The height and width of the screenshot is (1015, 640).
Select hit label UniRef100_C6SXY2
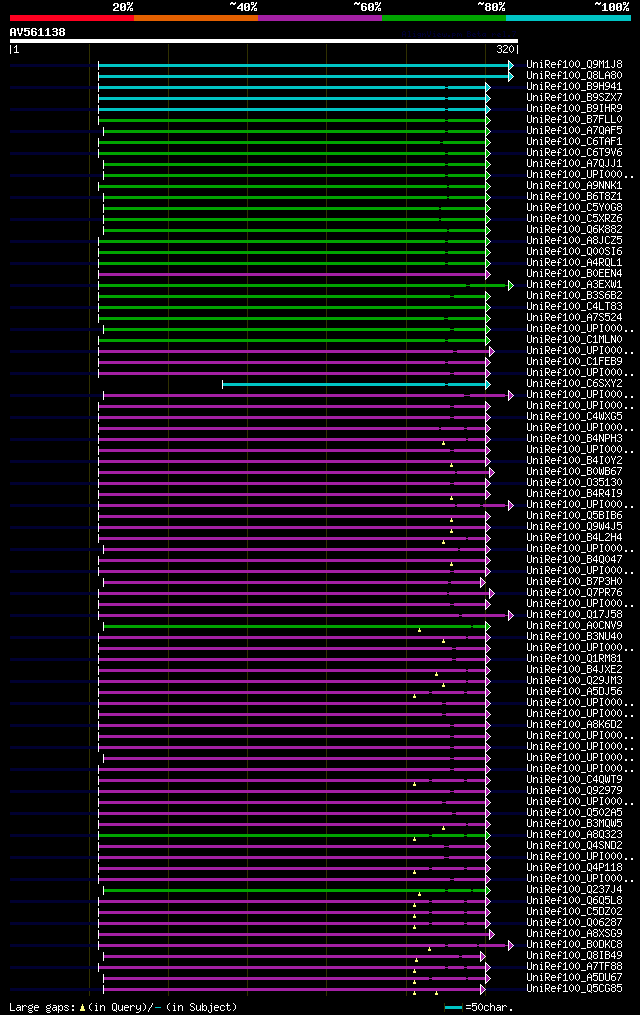[x=574, y=384]
